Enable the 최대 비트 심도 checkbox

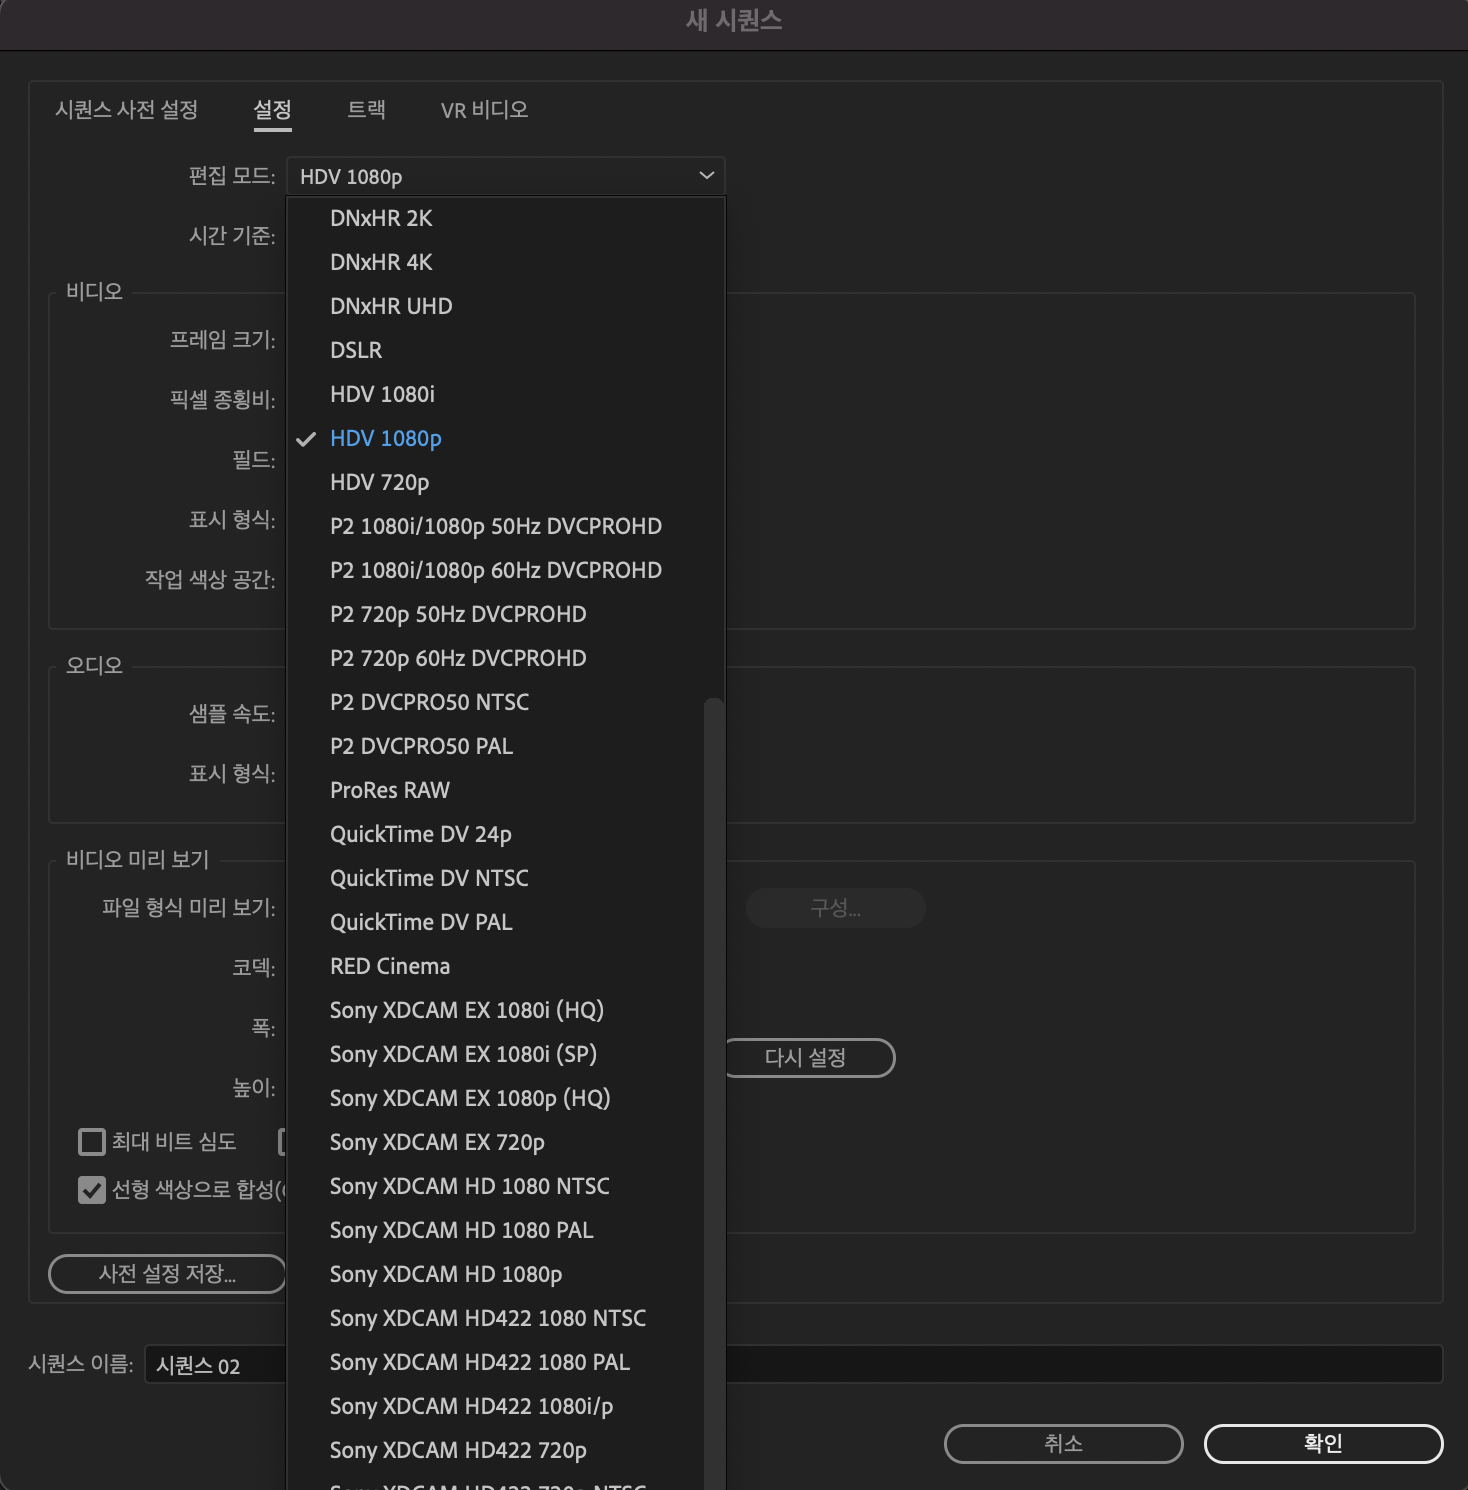pyautogui.click(x=92, y=1142)
